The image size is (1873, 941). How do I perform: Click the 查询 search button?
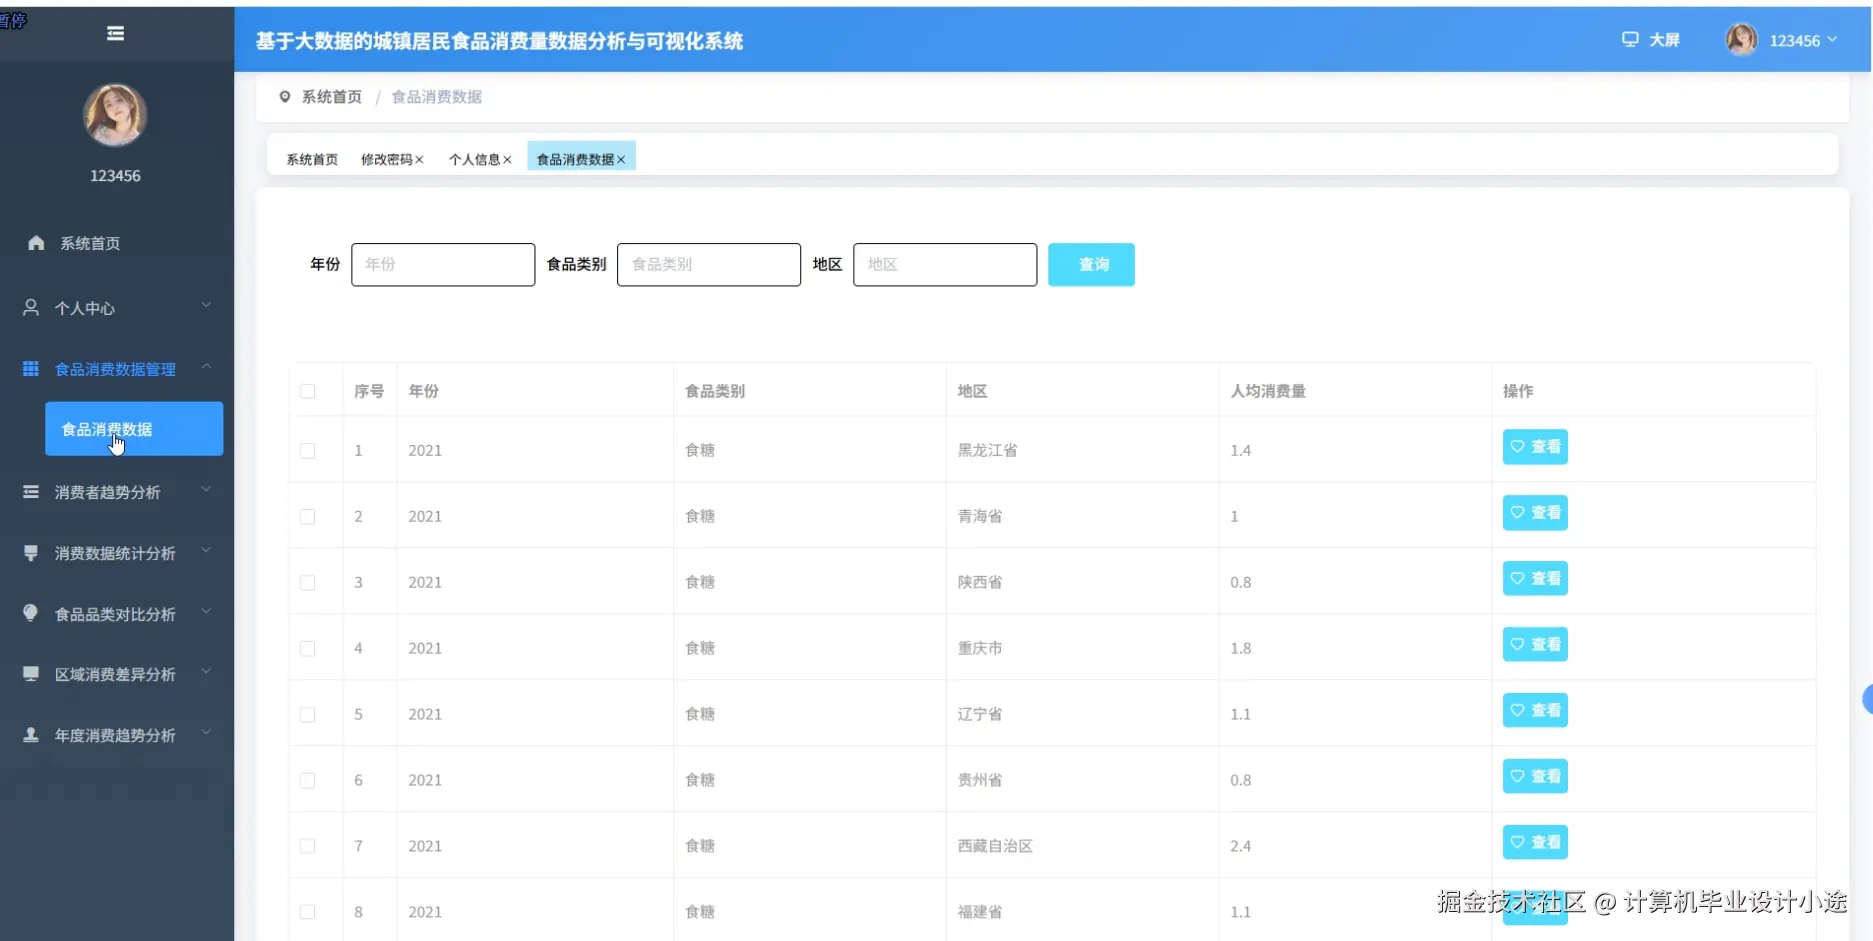click(1091, 264)
